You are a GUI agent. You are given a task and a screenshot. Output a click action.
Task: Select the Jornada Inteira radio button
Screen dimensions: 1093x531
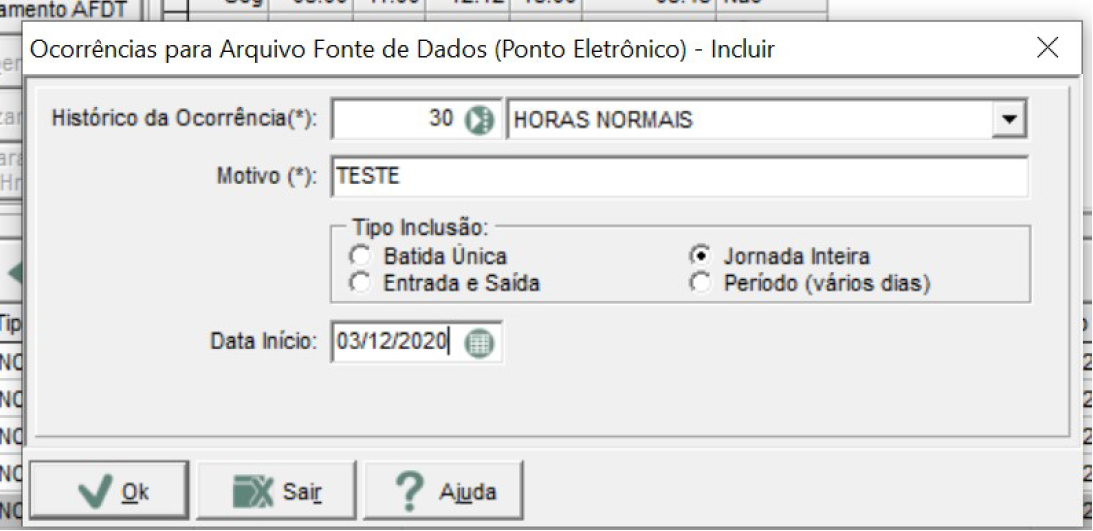pos(700,256)
